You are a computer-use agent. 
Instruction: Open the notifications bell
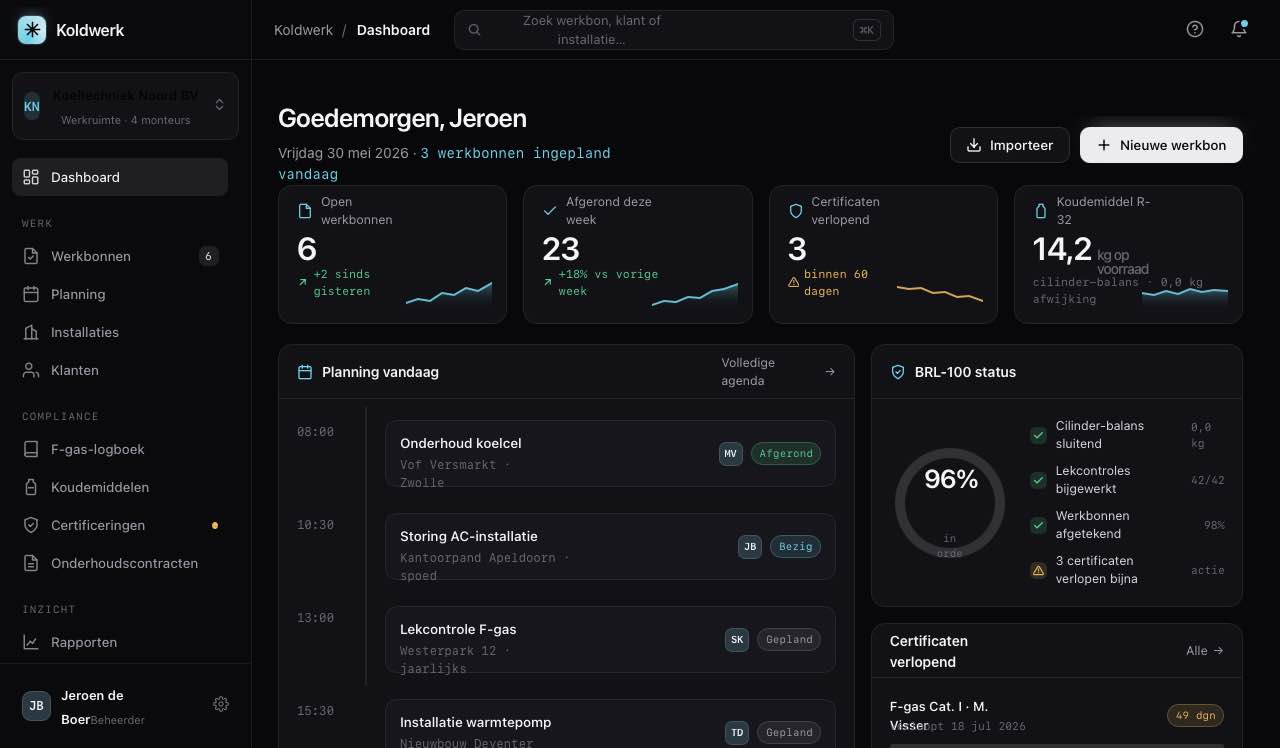pyautogui.click(x=1239, y=29)
